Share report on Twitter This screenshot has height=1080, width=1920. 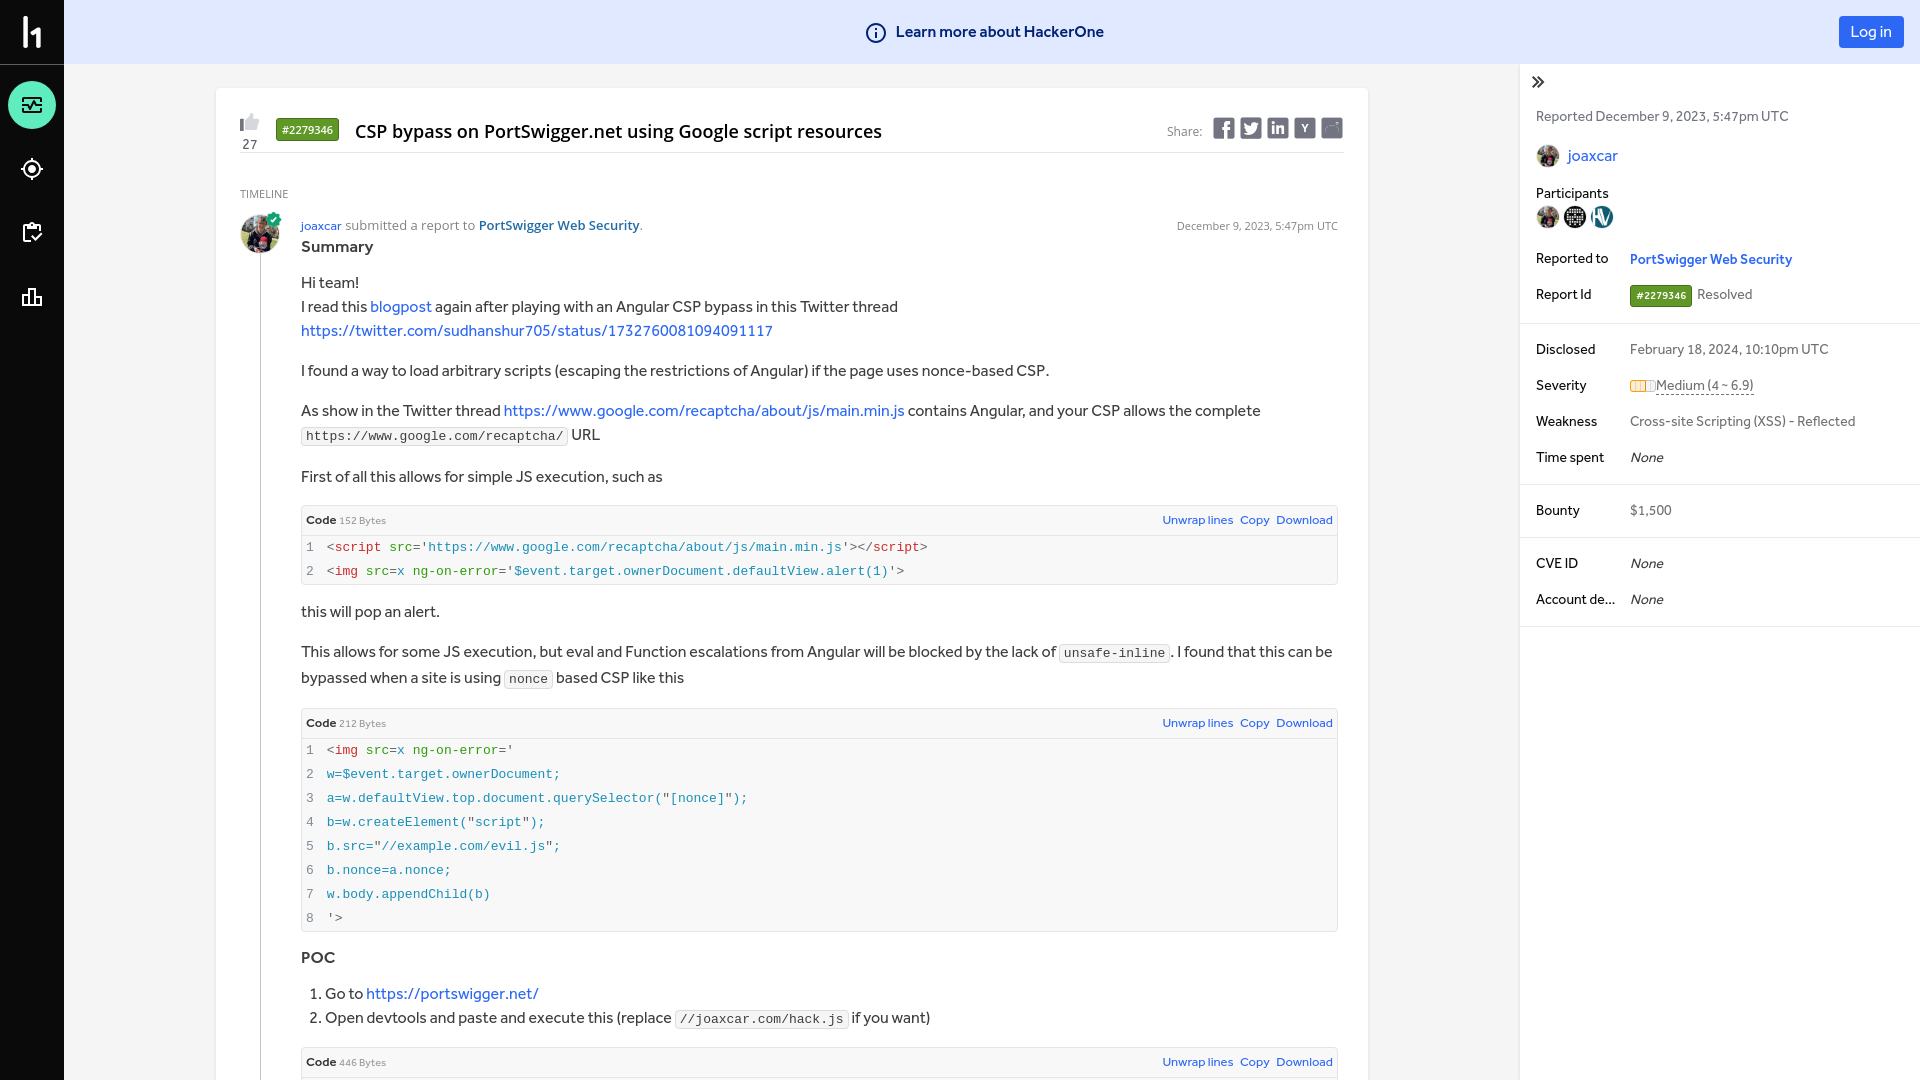[x=1251, y=128]
